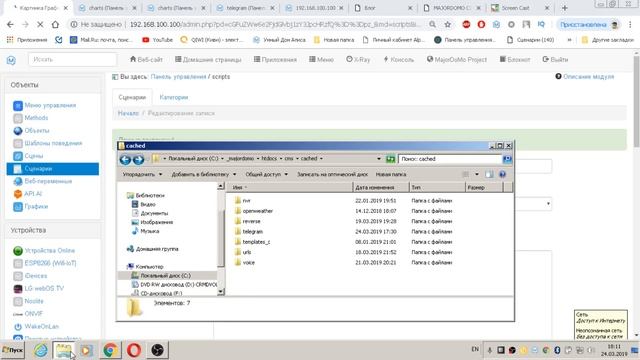The height and width of the screenshot is (360, 640).
Task: Open the Меню top menu item
Action: pos(321,60)
